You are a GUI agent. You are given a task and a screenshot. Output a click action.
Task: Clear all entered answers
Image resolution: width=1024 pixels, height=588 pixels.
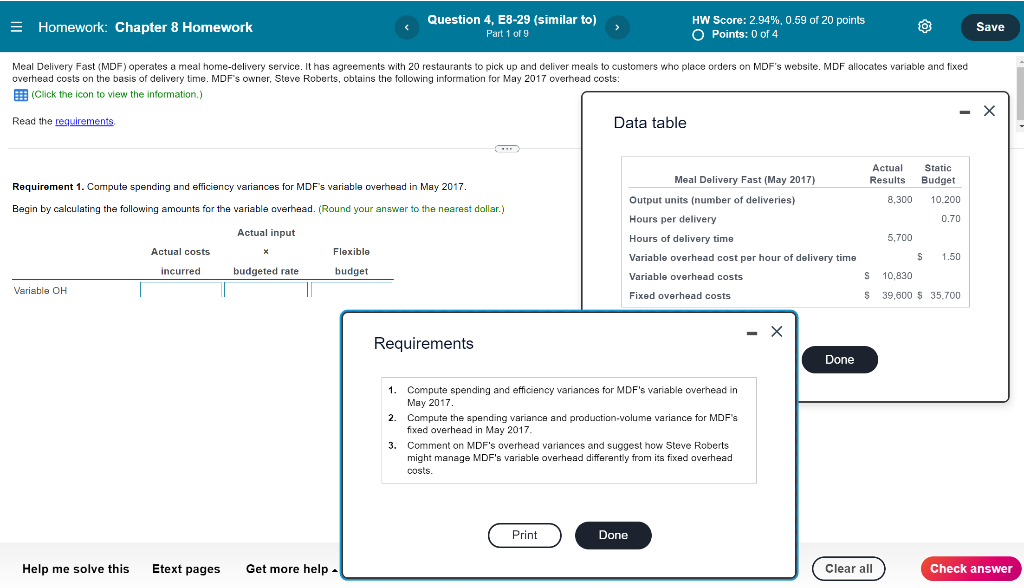click(x=848, y=568)
